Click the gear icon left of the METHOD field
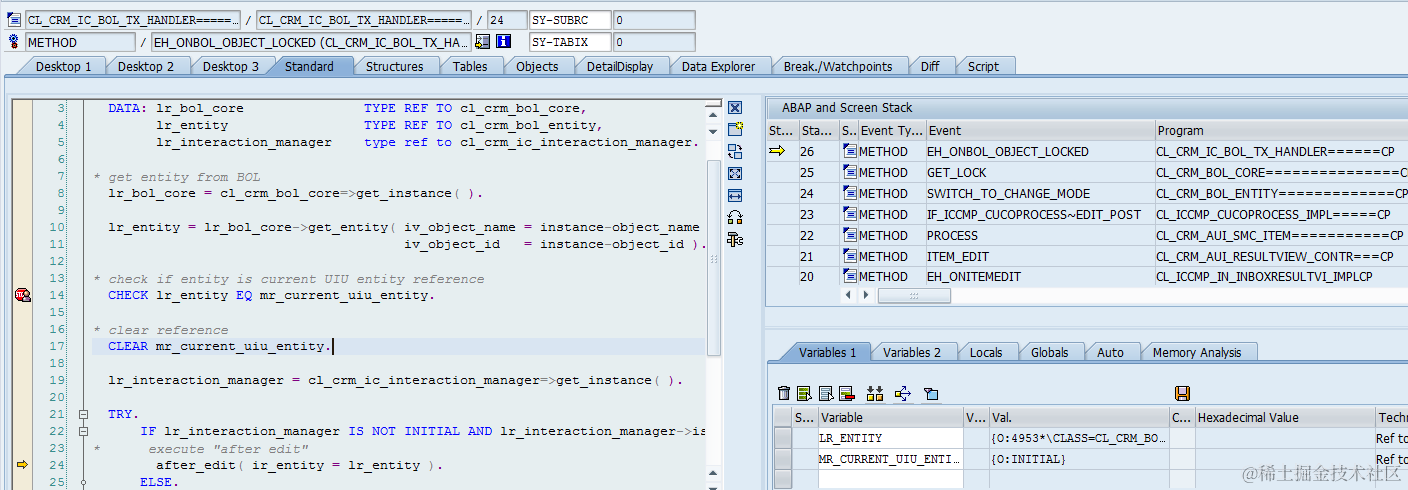The width and height of the screenshot is (1408, 490). coord(14,42)
